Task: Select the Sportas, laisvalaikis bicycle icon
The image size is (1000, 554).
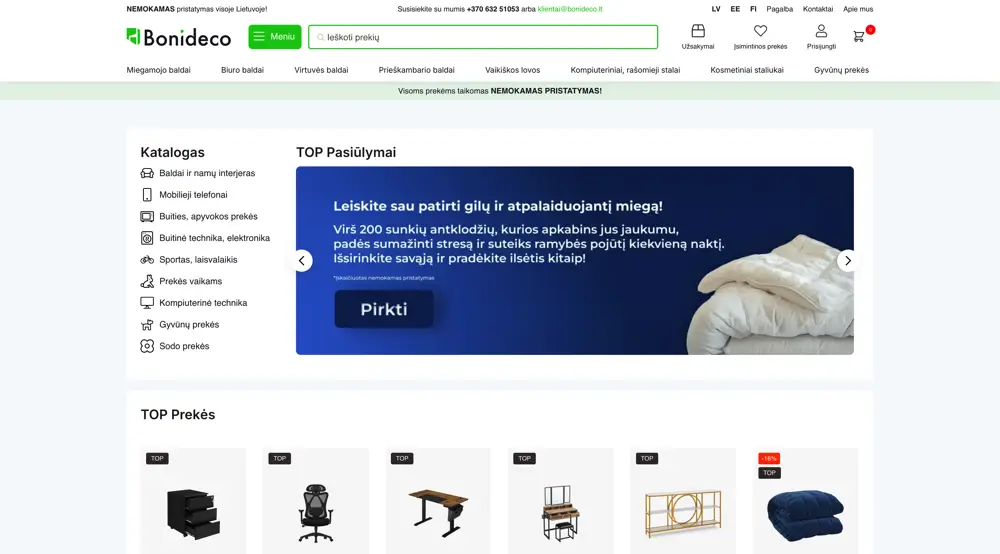Action: [147, 259]
